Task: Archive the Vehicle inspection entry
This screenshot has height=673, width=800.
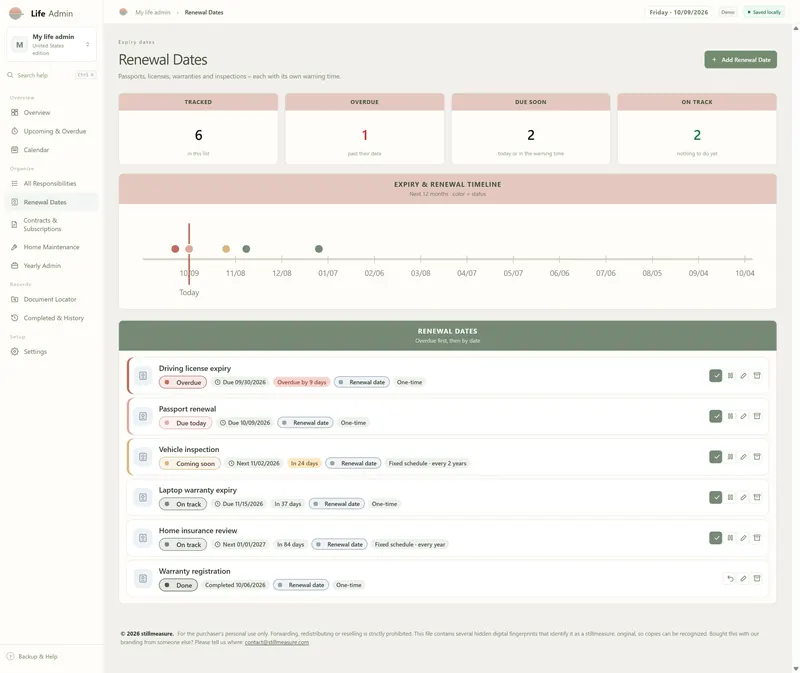Action: pos(757,457)
